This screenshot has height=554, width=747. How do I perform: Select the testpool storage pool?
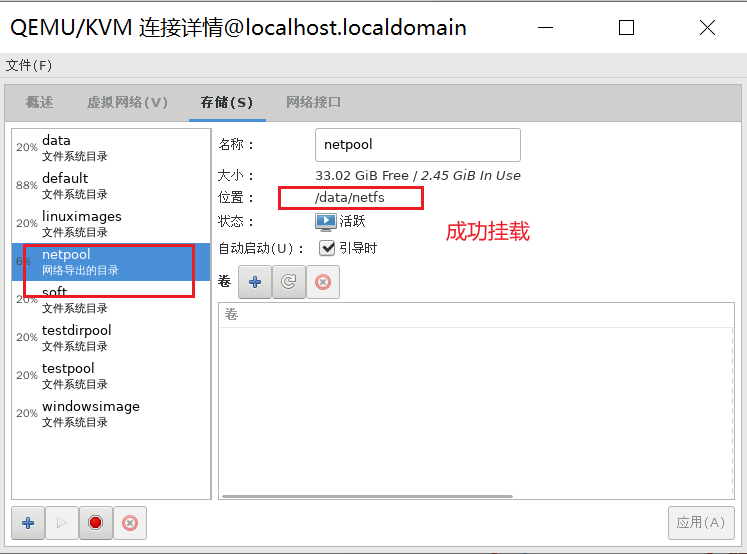pos(111,376)
